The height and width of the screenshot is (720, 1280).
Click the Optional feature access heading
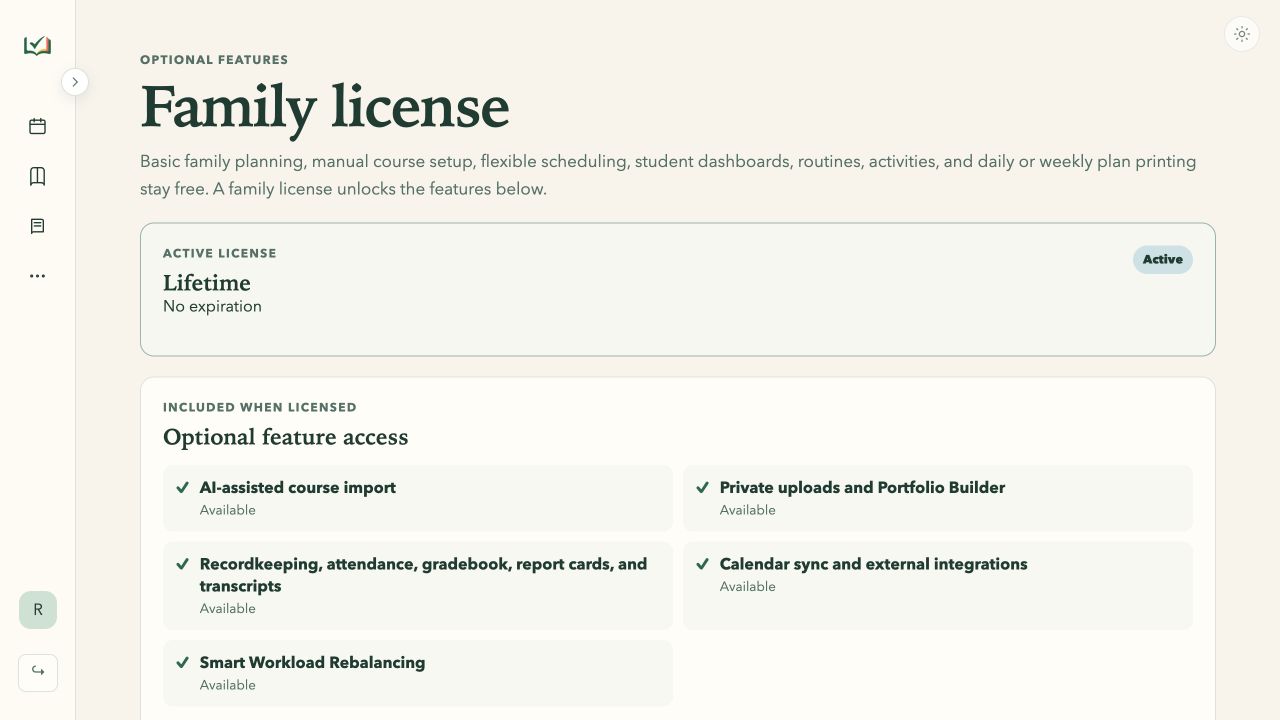[286, 437]
